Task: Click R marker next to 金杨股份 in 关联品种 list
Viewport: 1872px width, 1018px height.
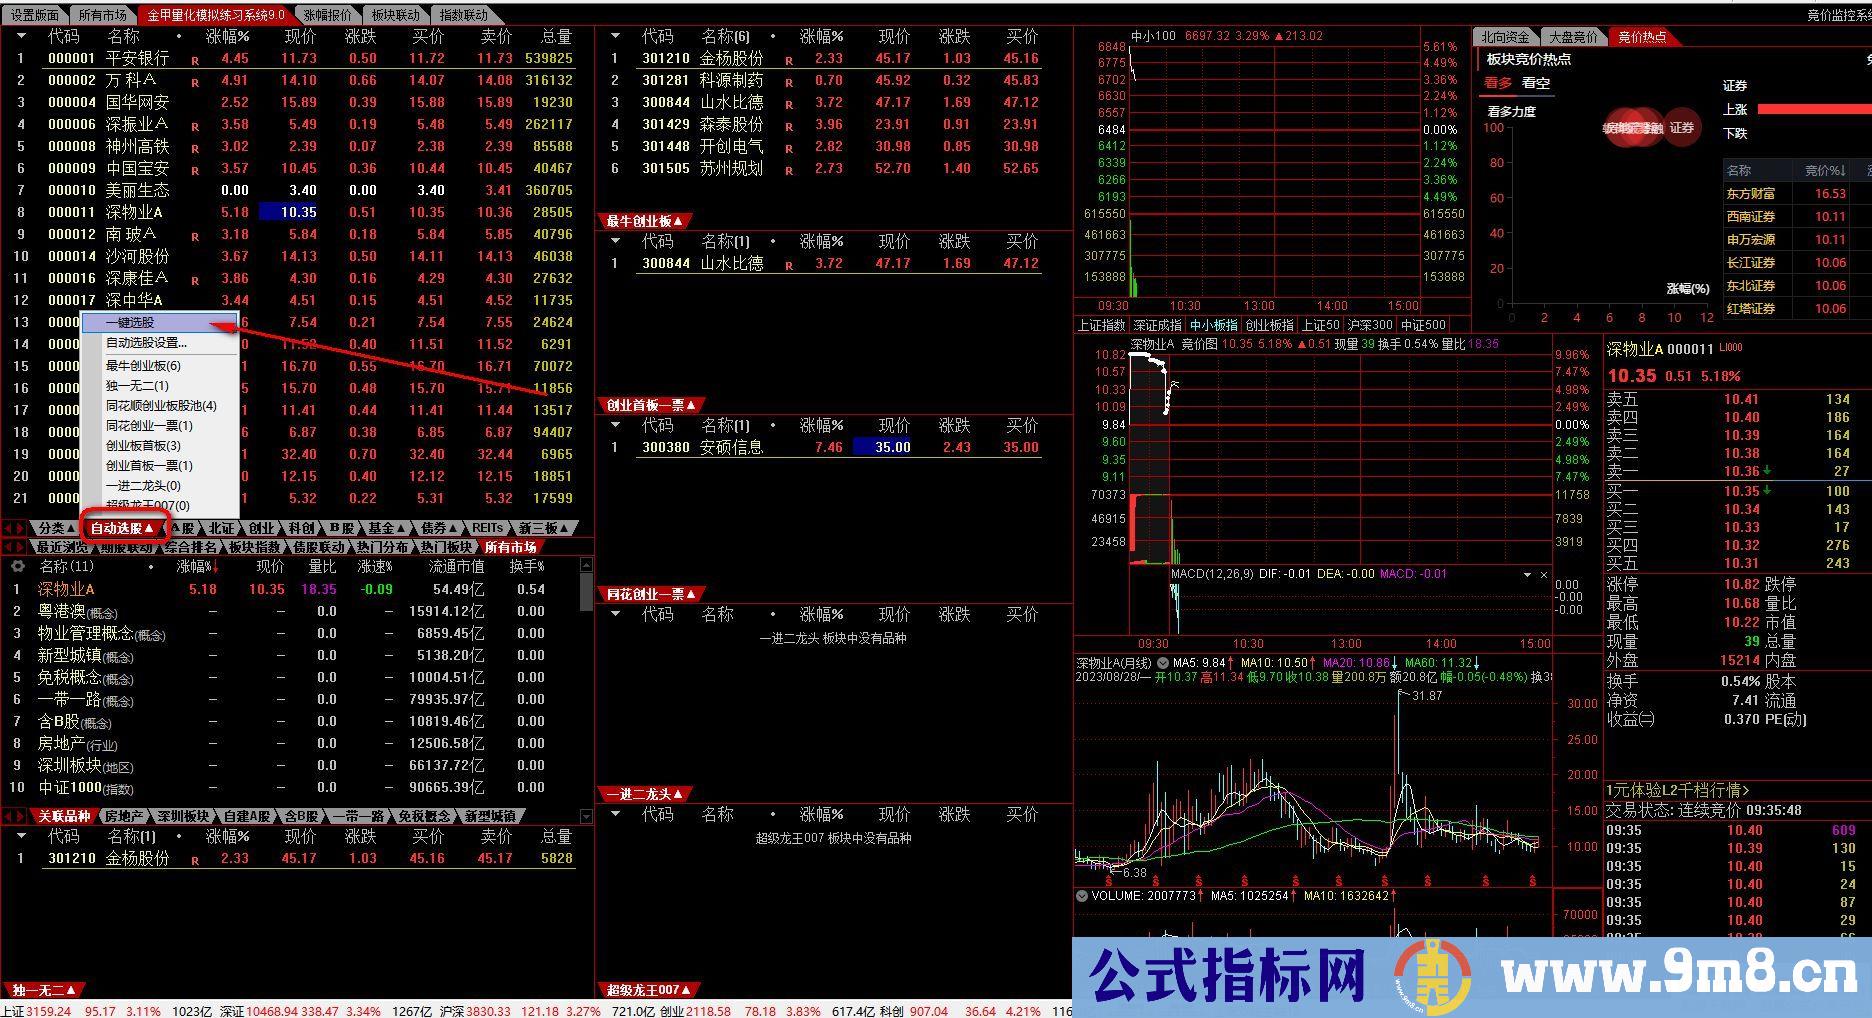Action: coord(195,861)
